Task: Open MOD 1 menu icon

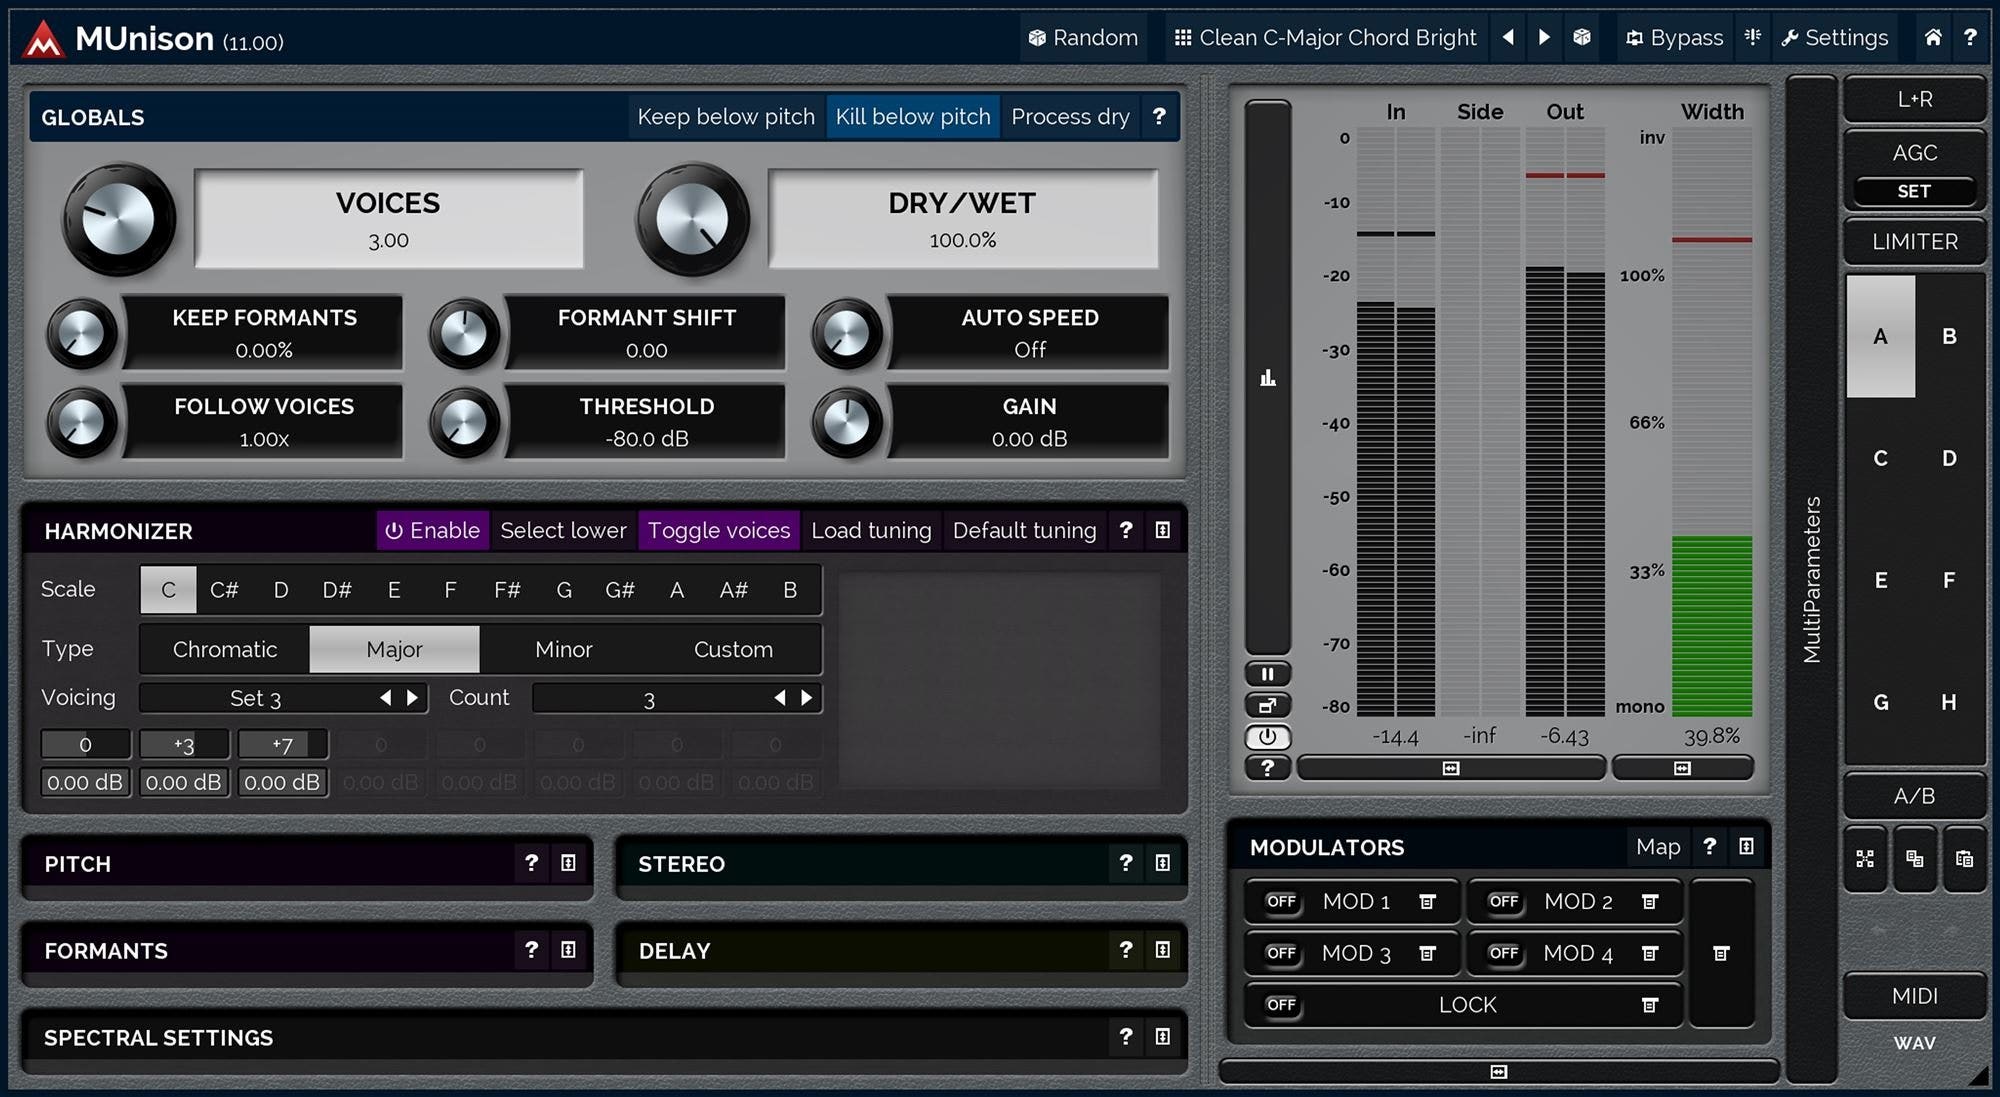Action: click(x=1428, y=902)
